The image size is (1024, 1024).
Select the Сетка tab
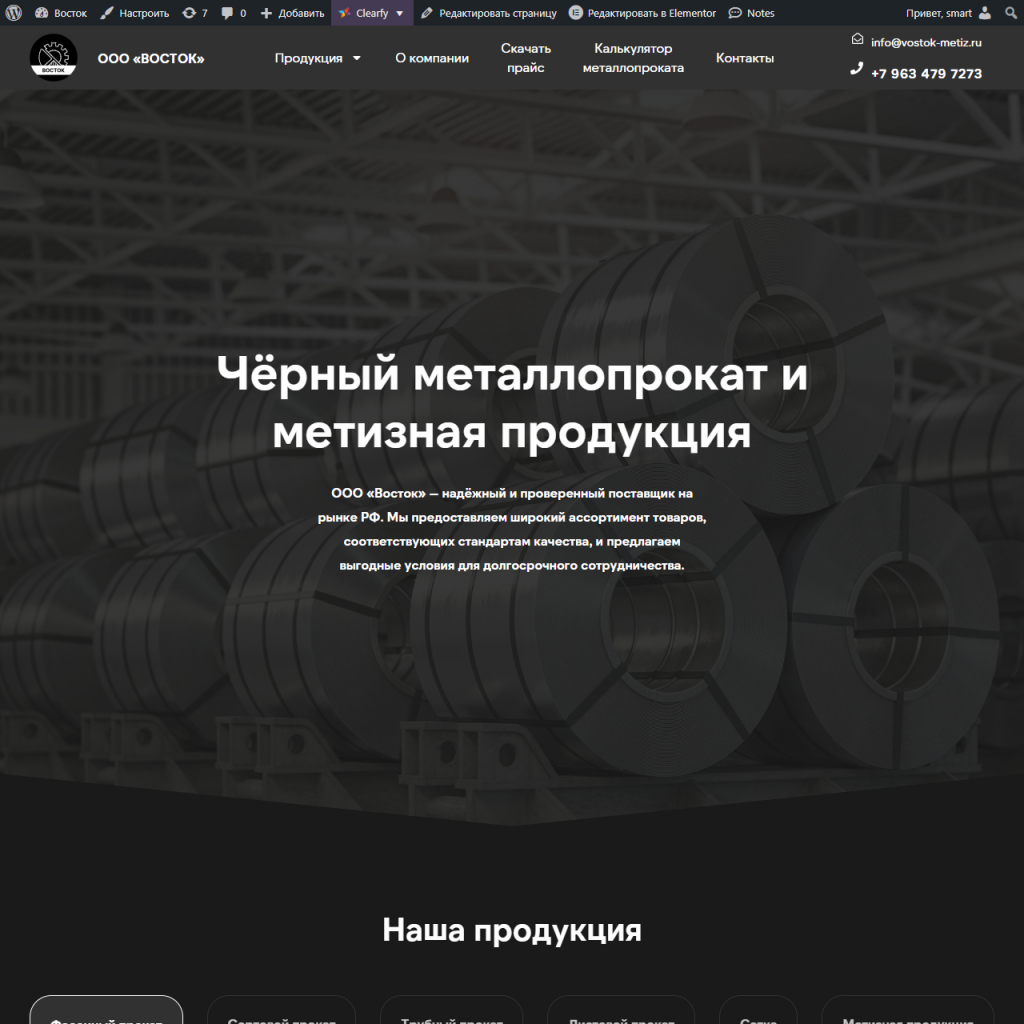[758, 1010]
